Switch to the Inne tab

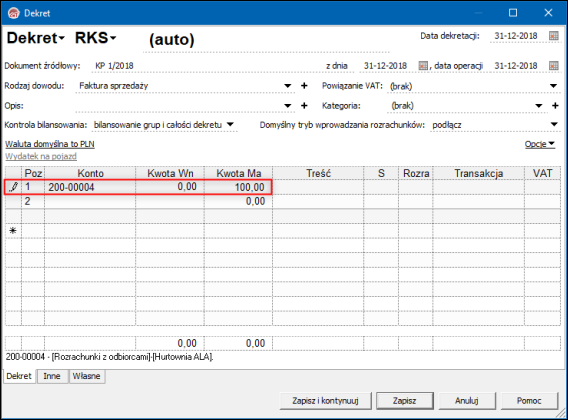[x=52, y=376]
